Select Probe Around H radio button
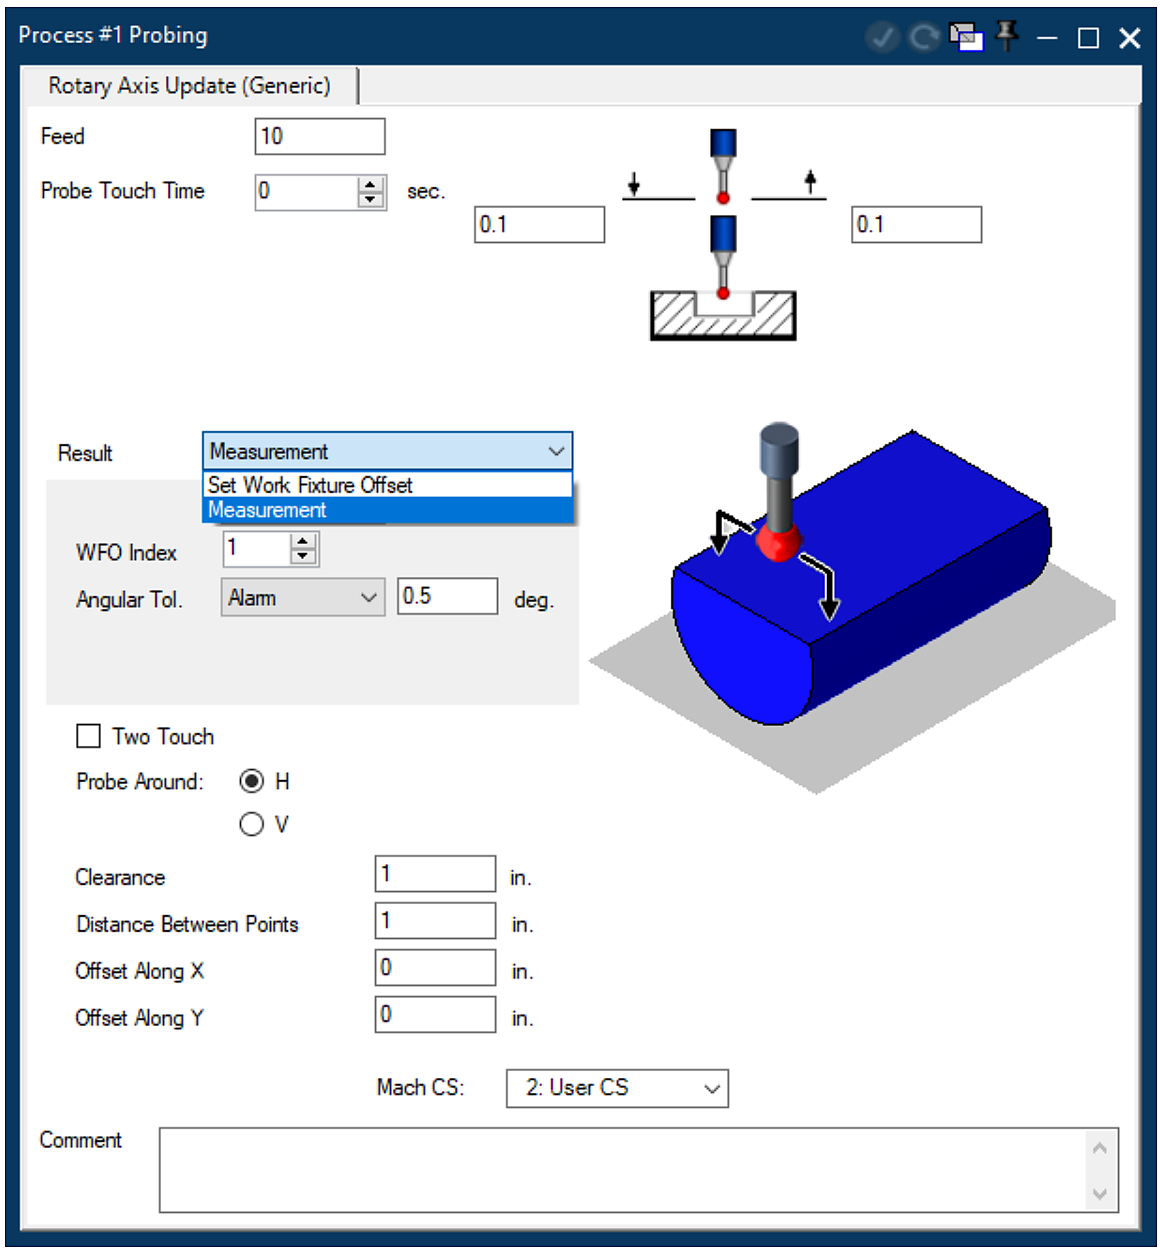 click(x=252, y=781)
